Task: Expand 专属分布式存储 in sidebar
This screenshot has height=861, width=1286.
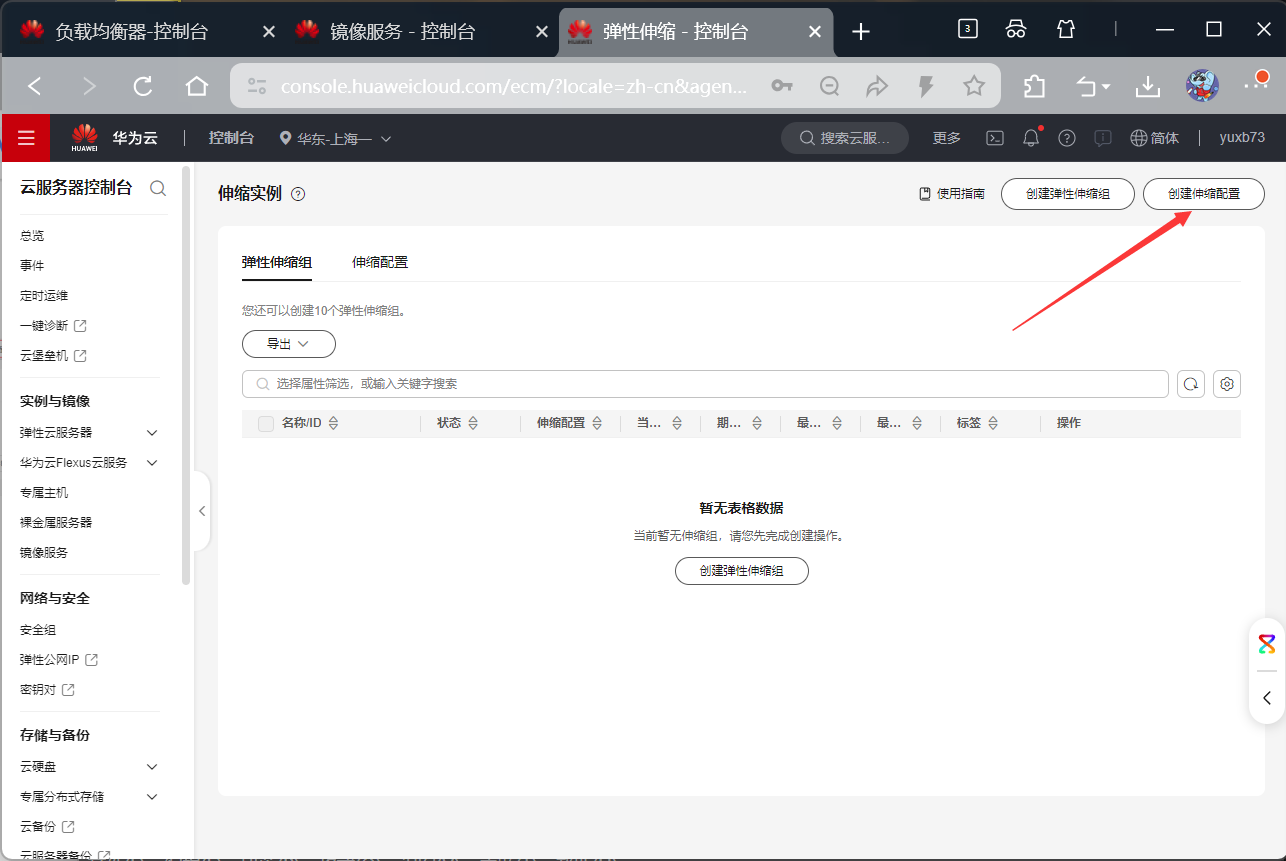Action: click(152, 797)
